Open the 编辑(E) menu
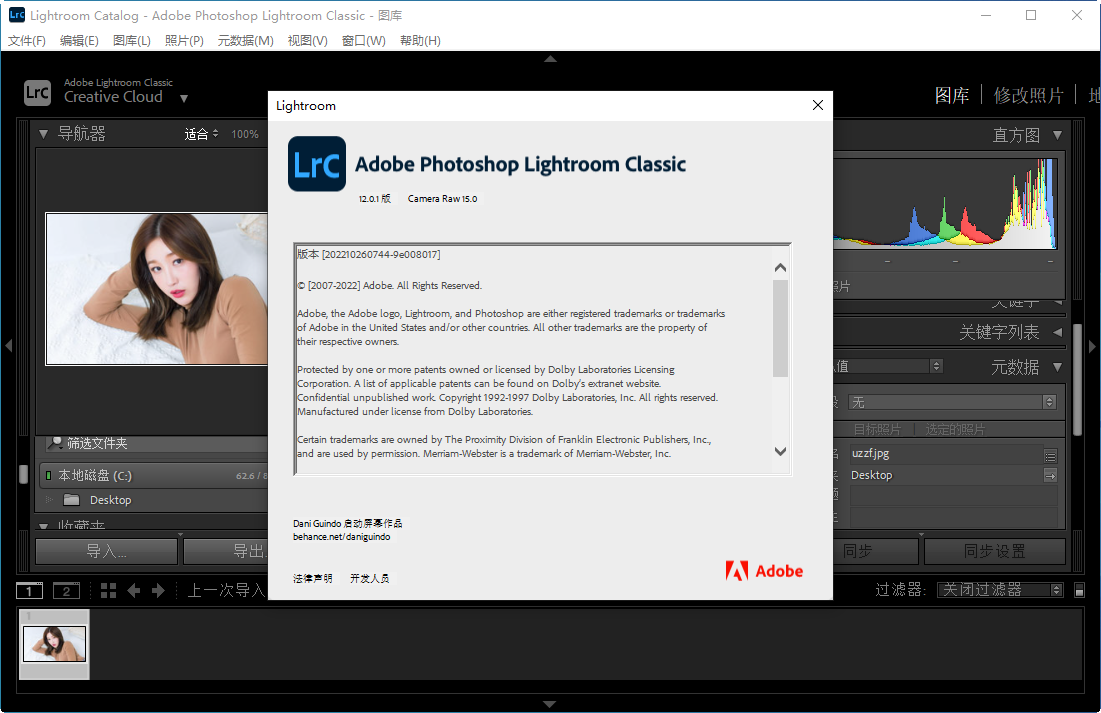This screenshot has height=713, width=1101. click(x=79, y=41)
